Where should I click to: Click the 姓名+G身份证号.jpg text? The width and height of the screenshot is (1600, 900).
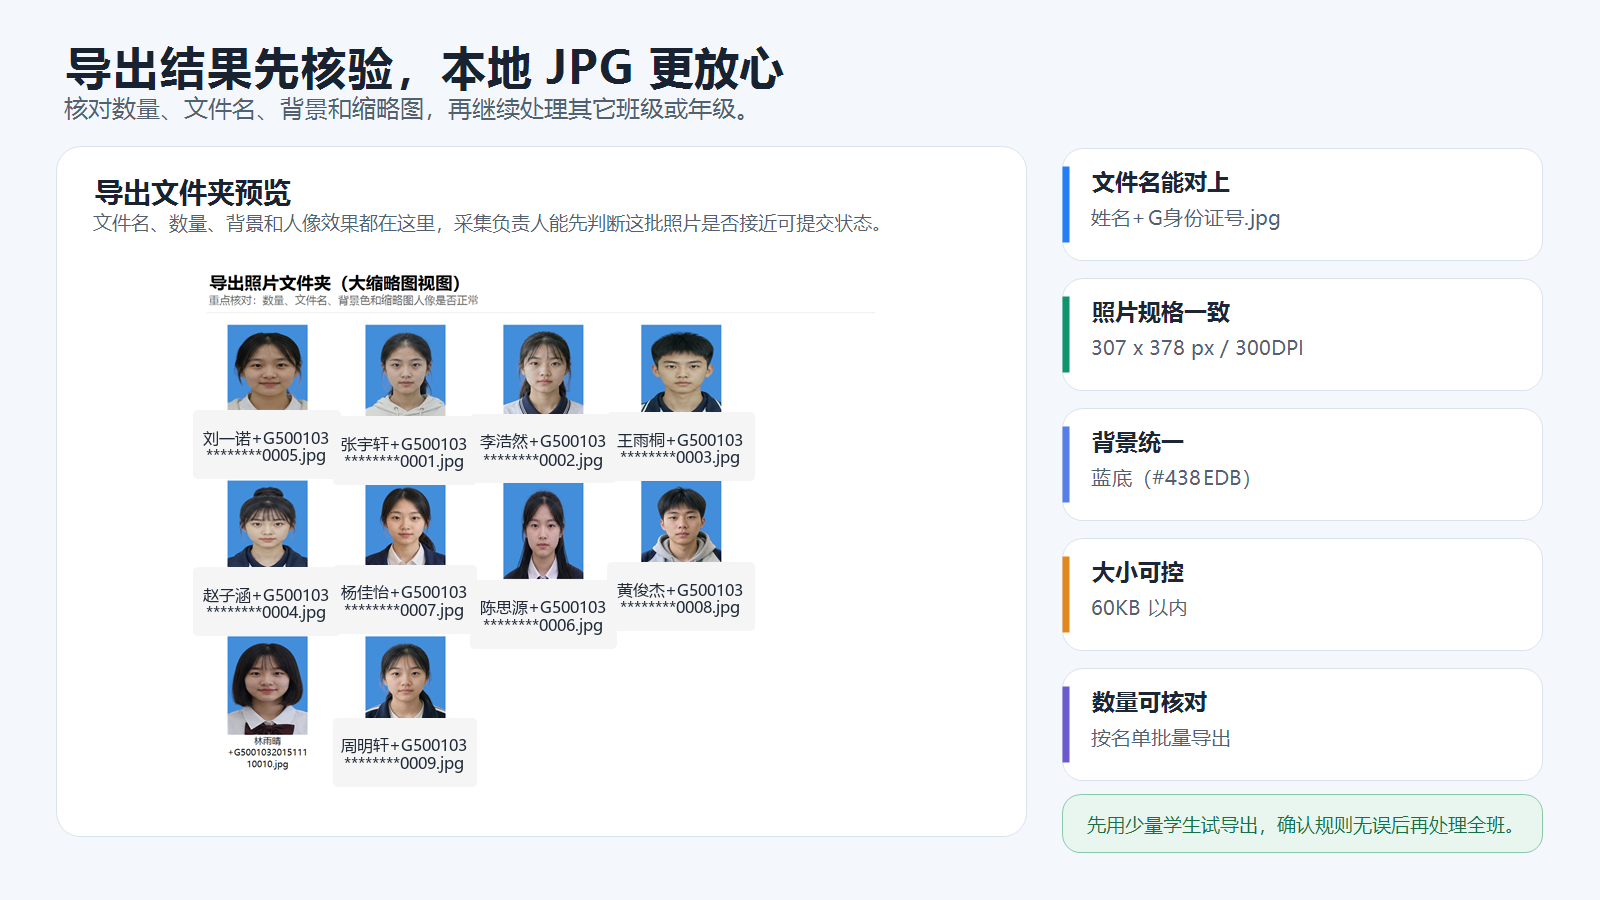pos(1185,218)
